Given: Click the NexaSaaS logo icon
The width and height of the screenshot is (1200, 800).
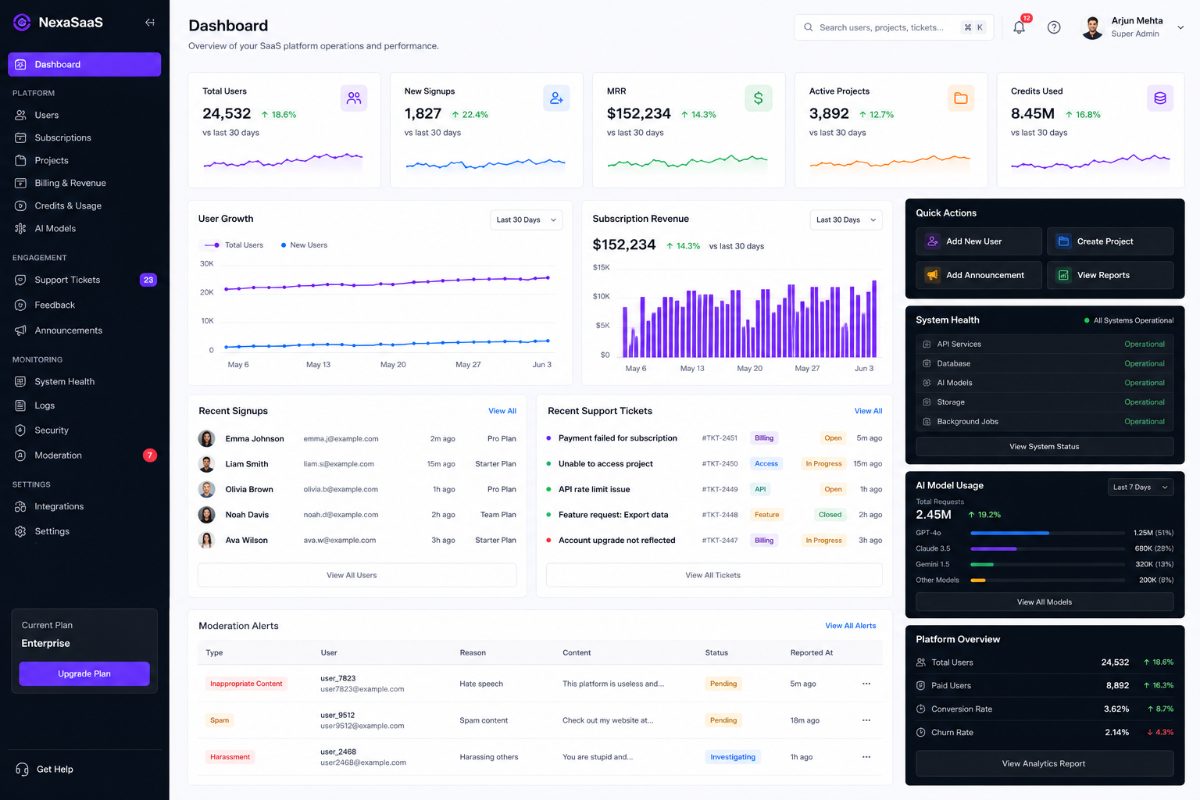Looking at the screenshot, I should (x=22, y=22).
